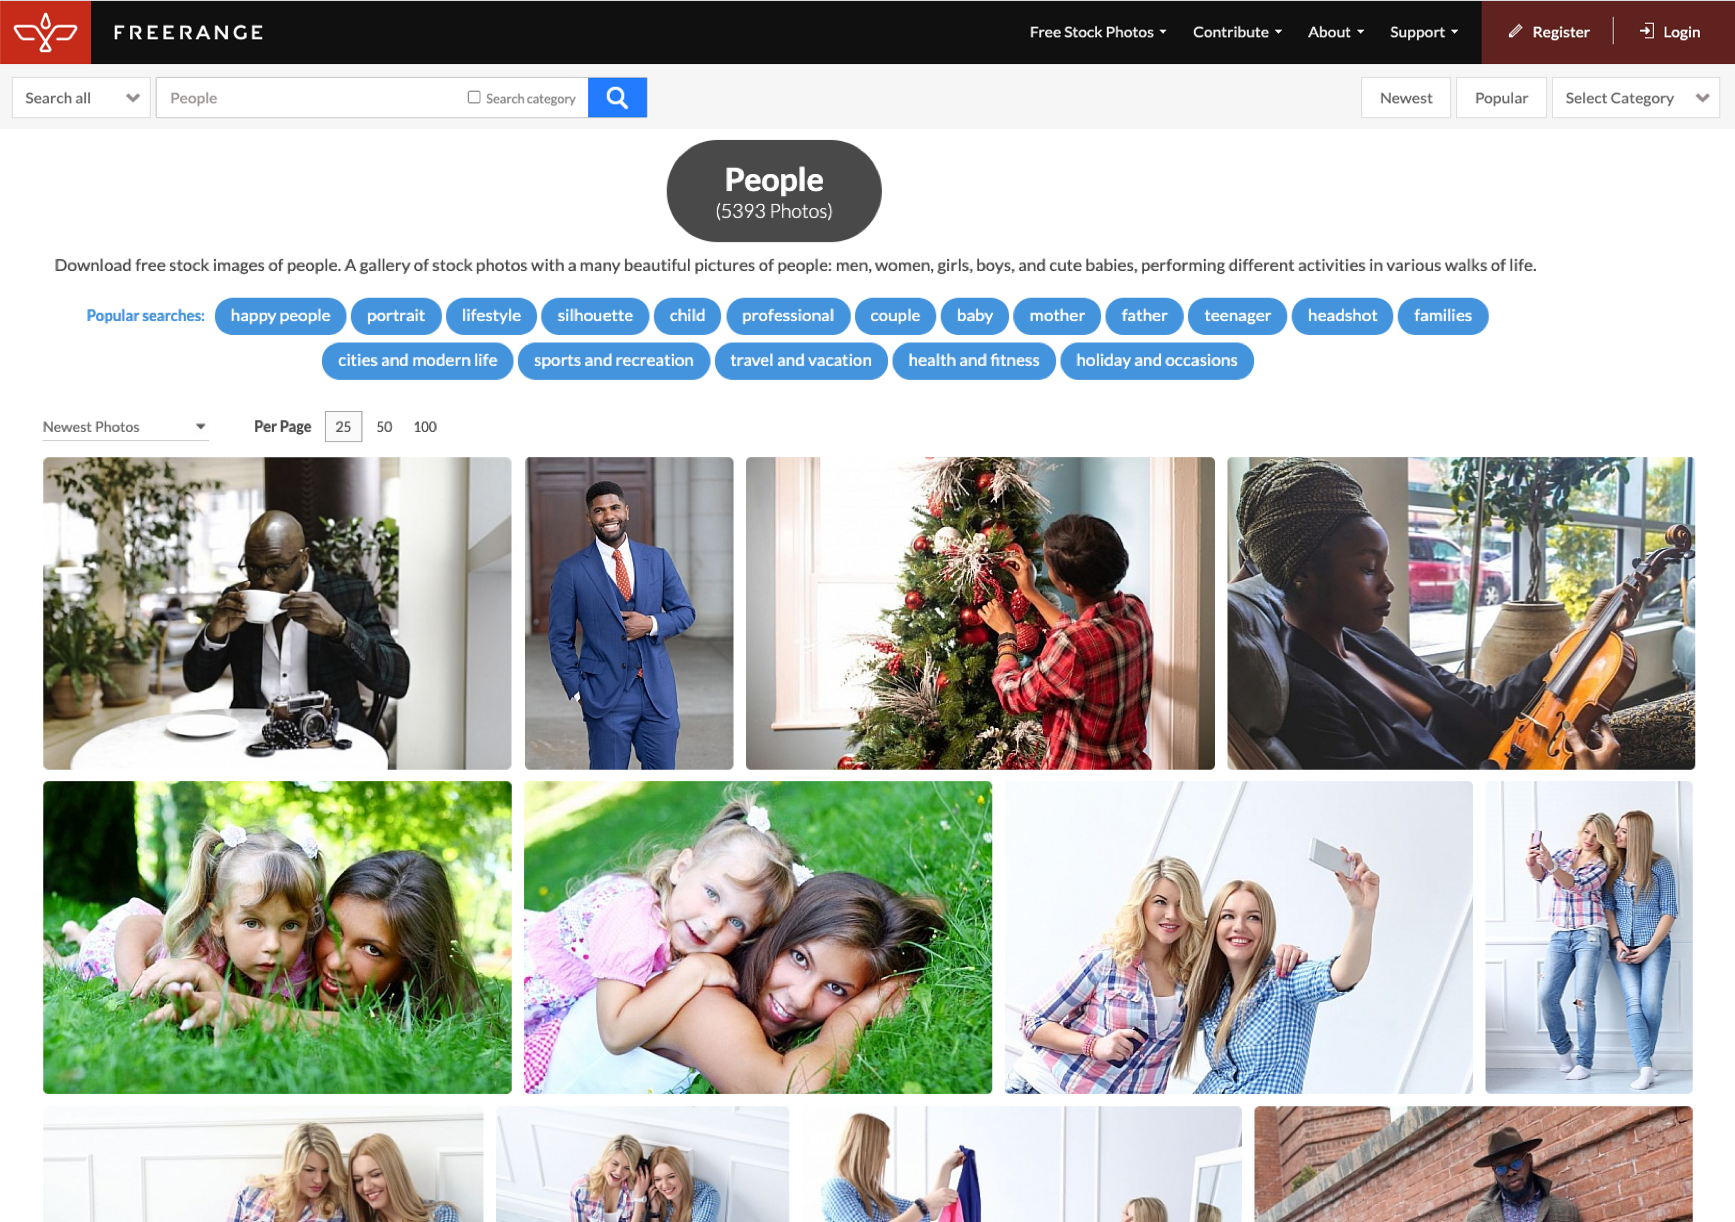The image size is (1735, 1222).
Task: Set per page to 25
Action: 343,426
